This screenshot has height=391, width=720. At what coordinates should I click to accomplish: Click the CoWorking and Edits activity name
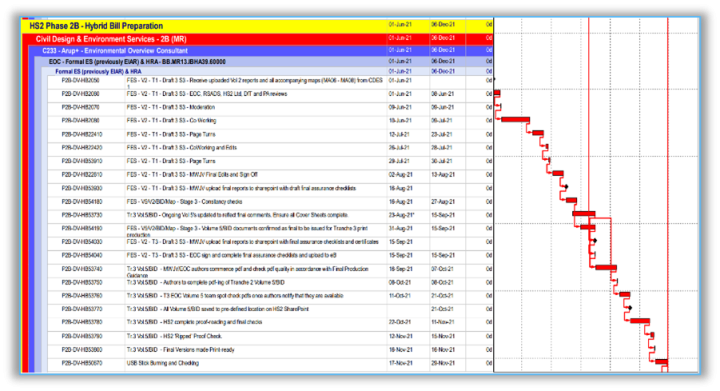click(182, 148)
